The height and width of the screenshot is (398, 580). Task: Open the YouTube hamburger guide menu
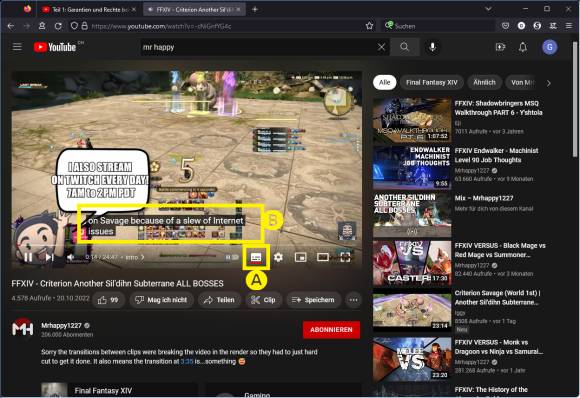[17, 47]
